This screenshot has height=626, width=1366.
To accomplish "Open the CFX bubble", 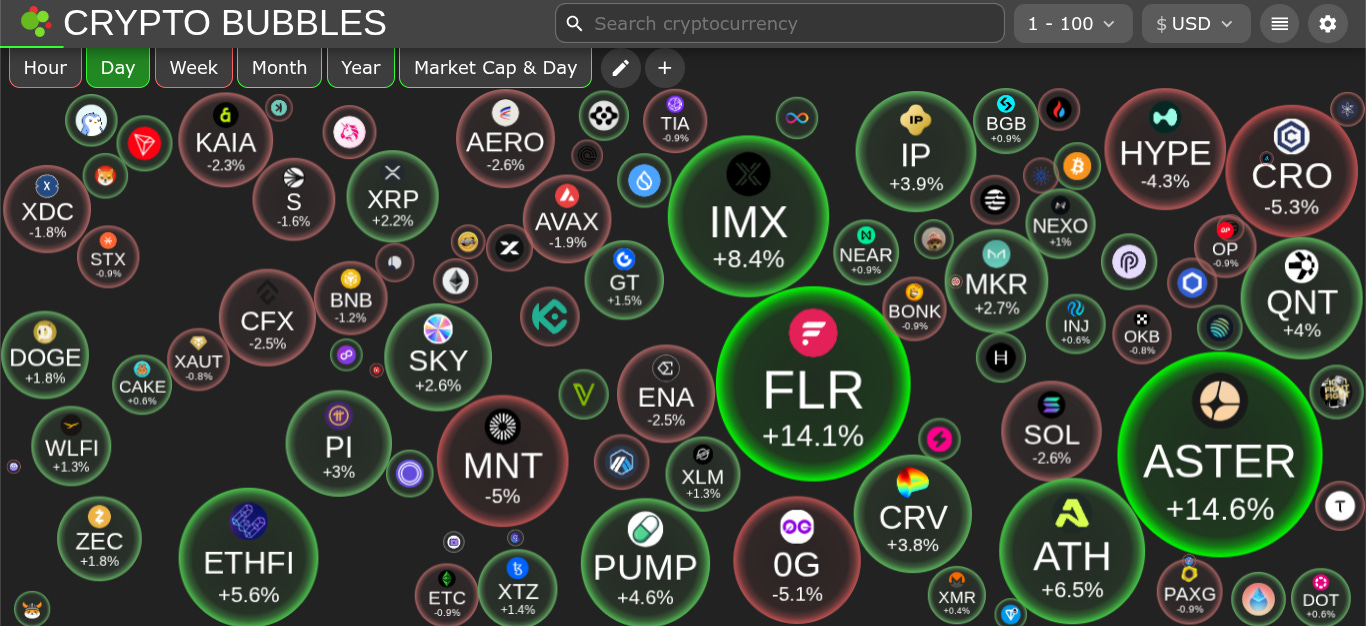I will (267, 318).
